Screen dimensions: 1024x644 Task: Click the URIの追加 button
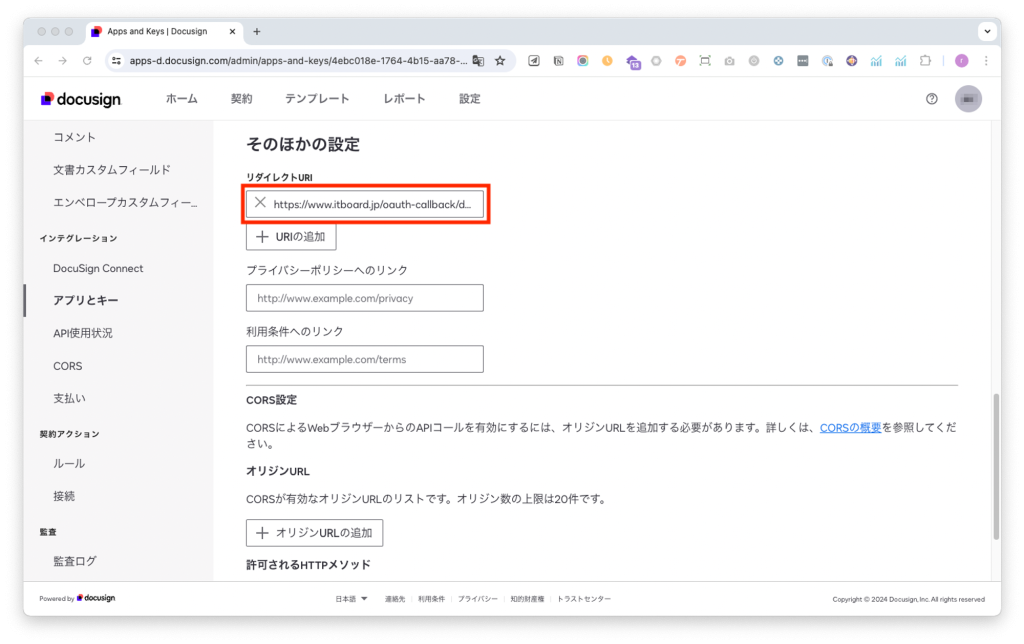[291, 237]
